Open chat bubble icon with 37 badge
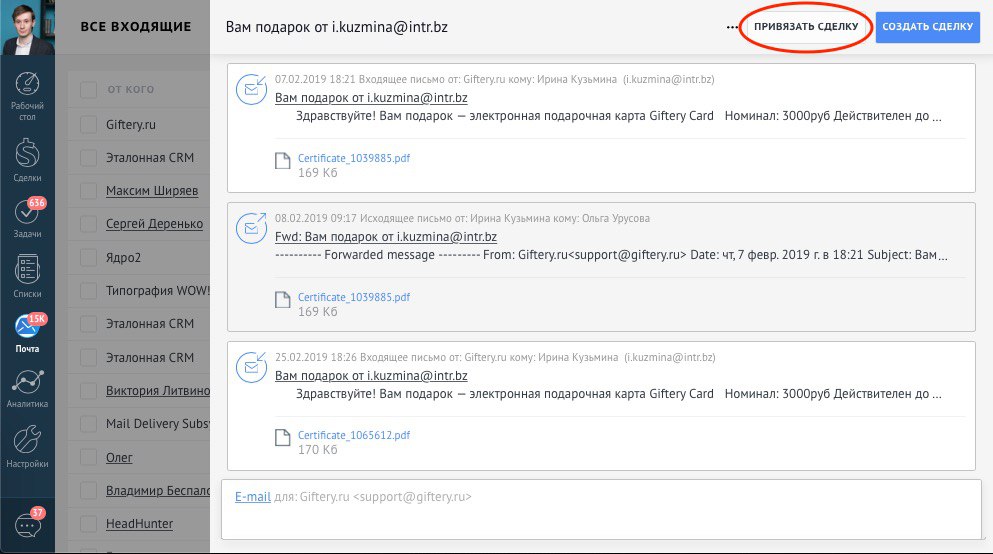The height and width of the screenshot is (554, 993). click(28, 524)
